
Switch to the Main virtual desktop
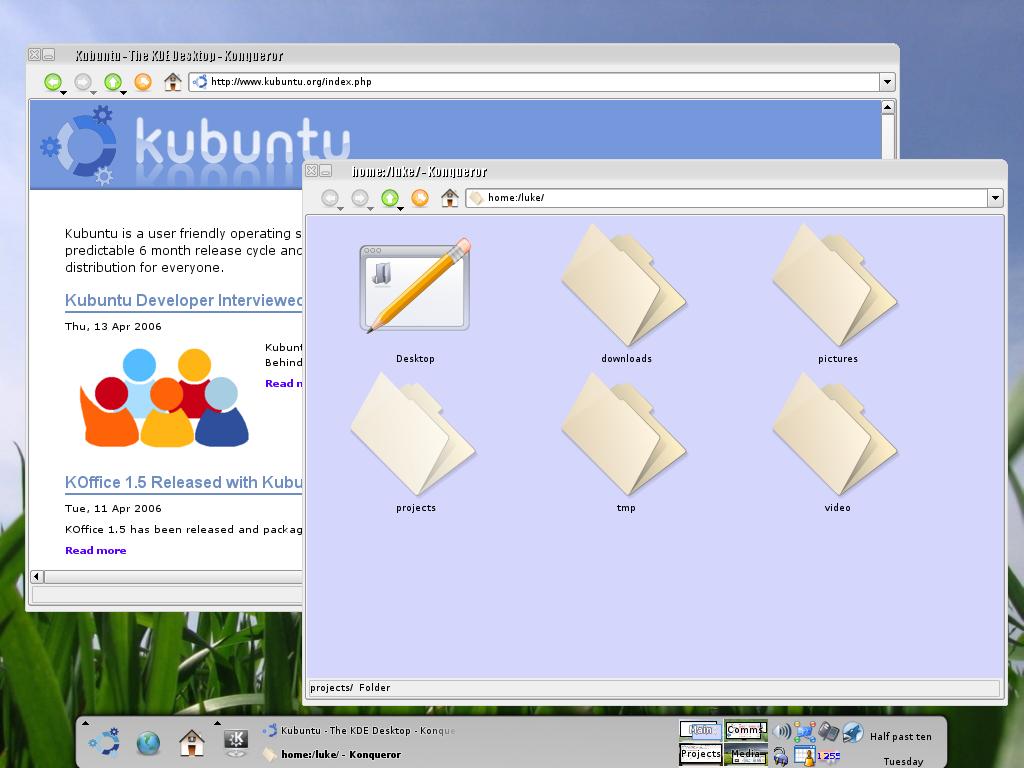click(700, 730)
